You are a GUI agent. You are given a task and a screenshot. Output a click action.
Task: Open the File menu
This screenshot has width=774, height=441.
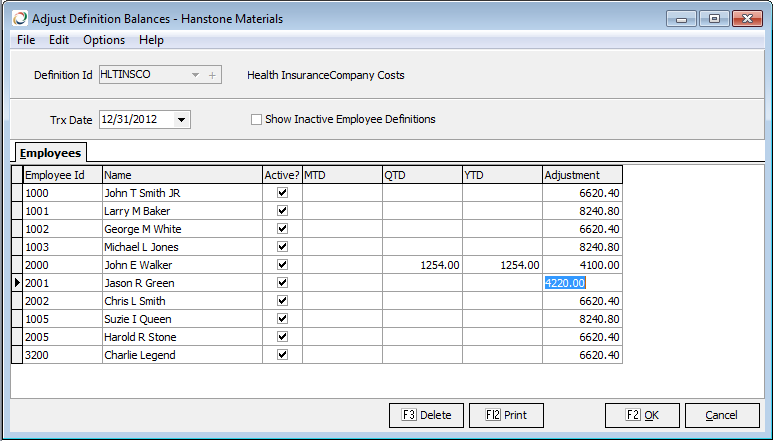(x=26, y=40)
